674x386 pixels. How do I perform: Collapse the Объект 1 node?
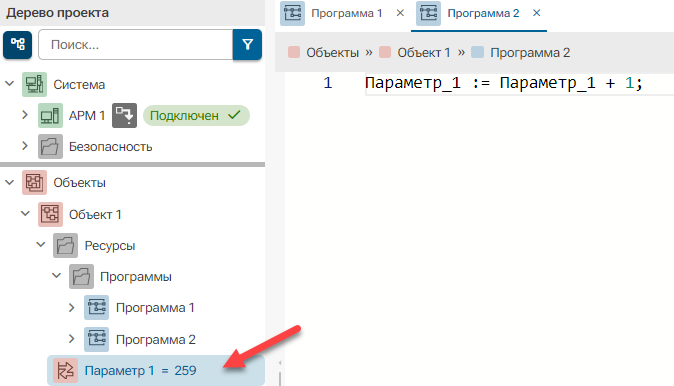[x=25, y=214]
